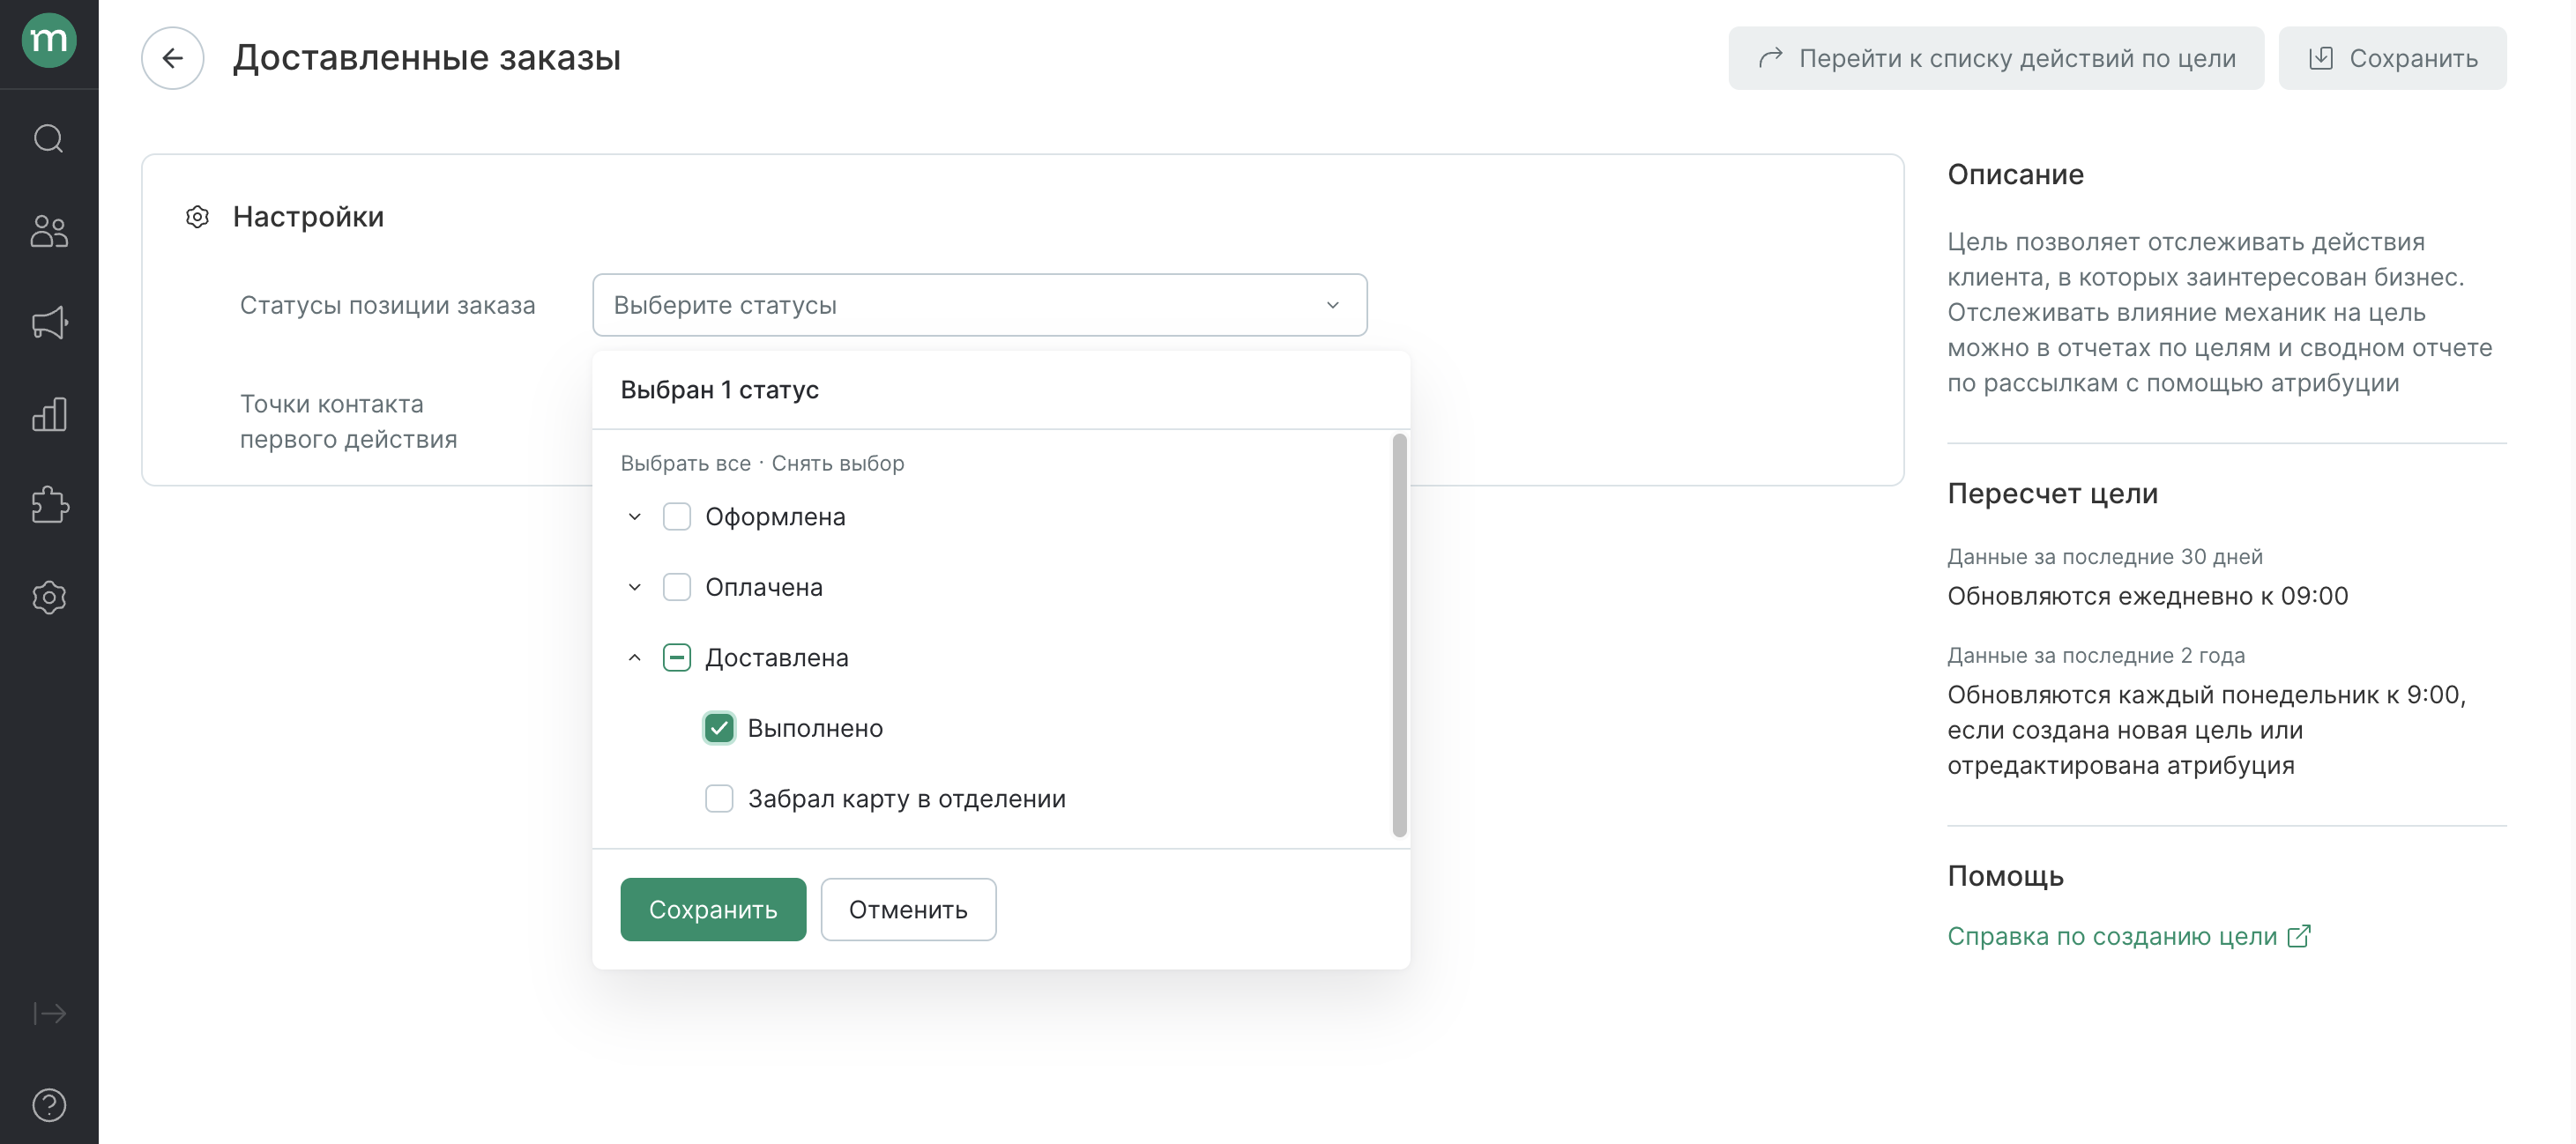Click Статусы позиции заказа label
The image size is (2576, 1144).
pyautogui.click(x=387, y=305)
